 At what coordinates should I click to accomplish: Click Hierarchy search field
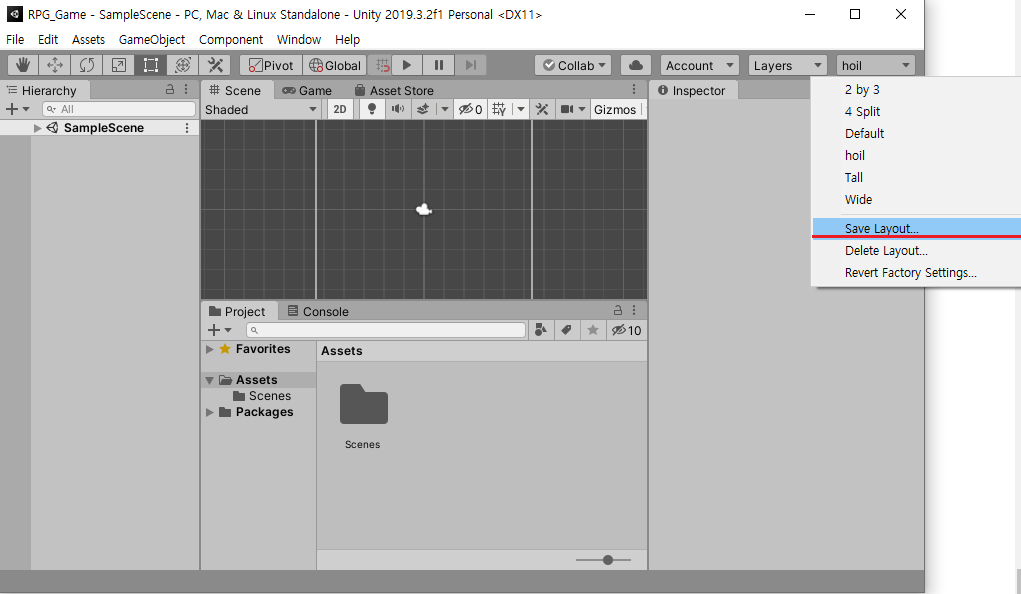[119, 109]
